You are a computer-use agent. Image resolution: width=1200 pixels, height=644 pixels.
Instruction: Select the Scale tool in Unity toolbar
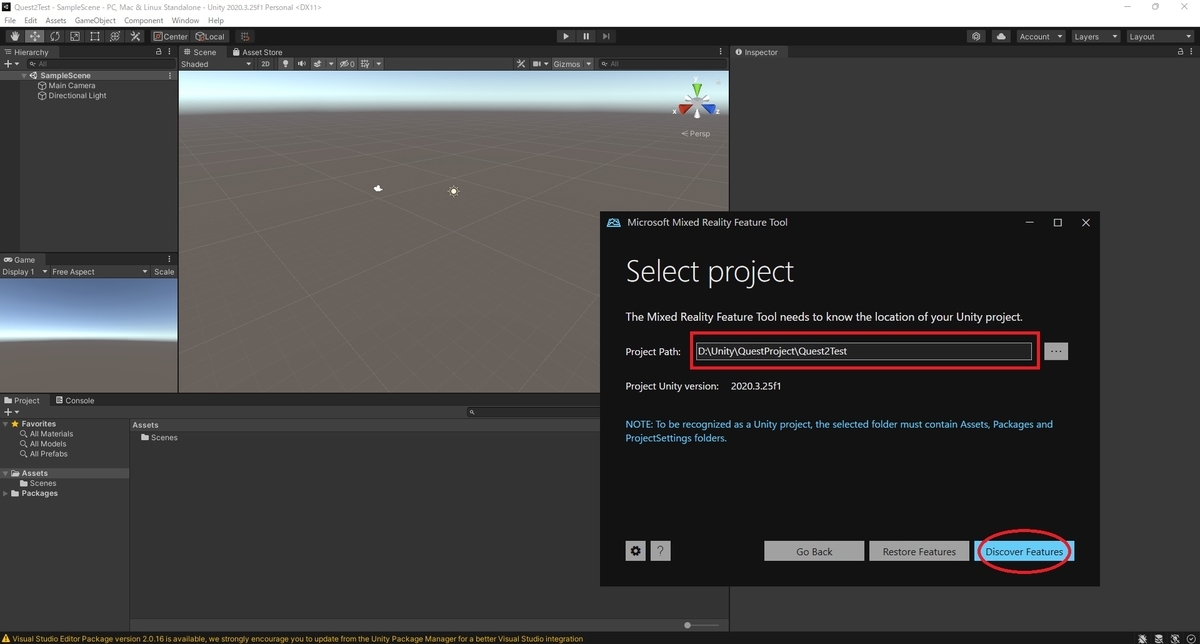(74, 36)
